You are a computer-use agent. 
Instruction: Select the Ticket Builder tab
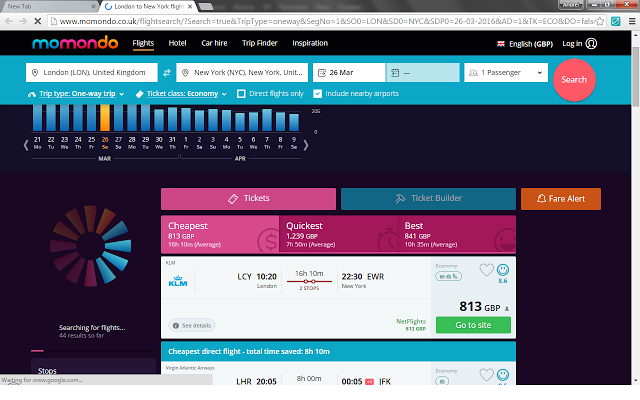click(428, 199)
